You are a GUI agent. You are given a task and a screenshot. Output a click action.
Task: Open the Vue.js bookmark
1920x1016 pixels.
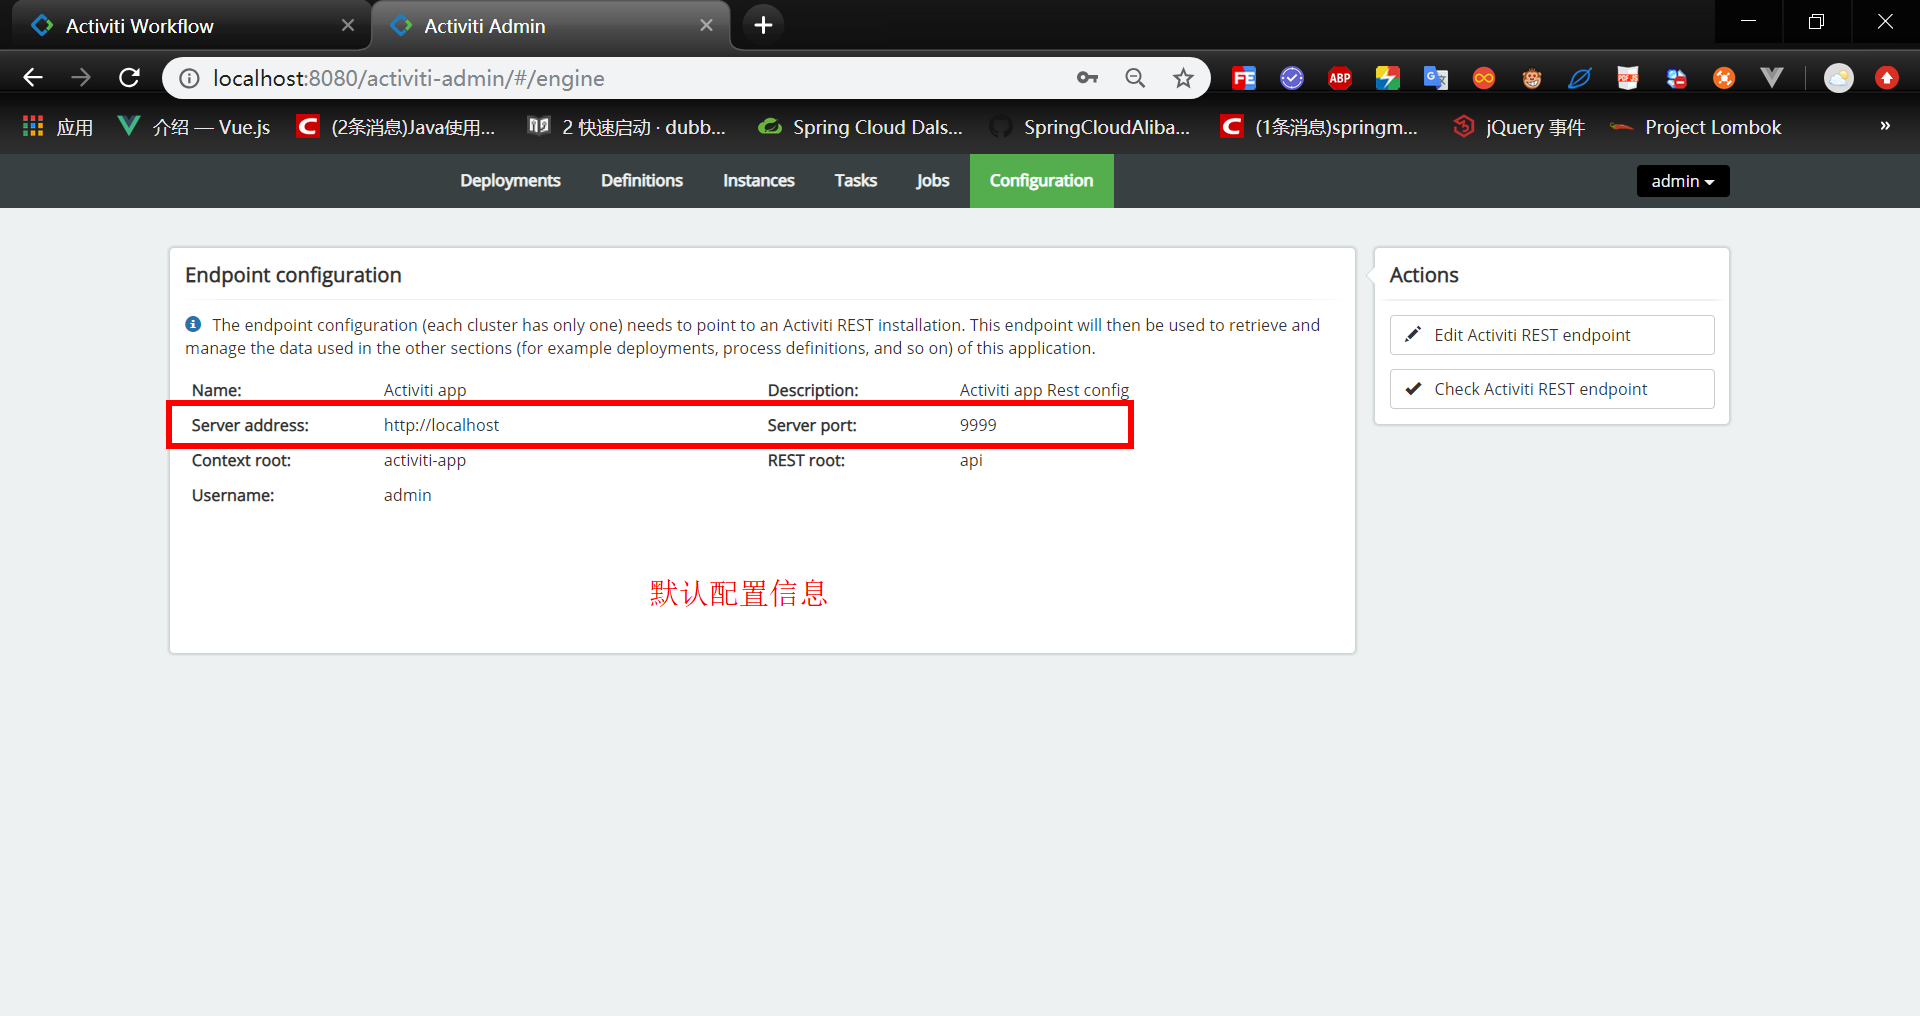point(195,127)
